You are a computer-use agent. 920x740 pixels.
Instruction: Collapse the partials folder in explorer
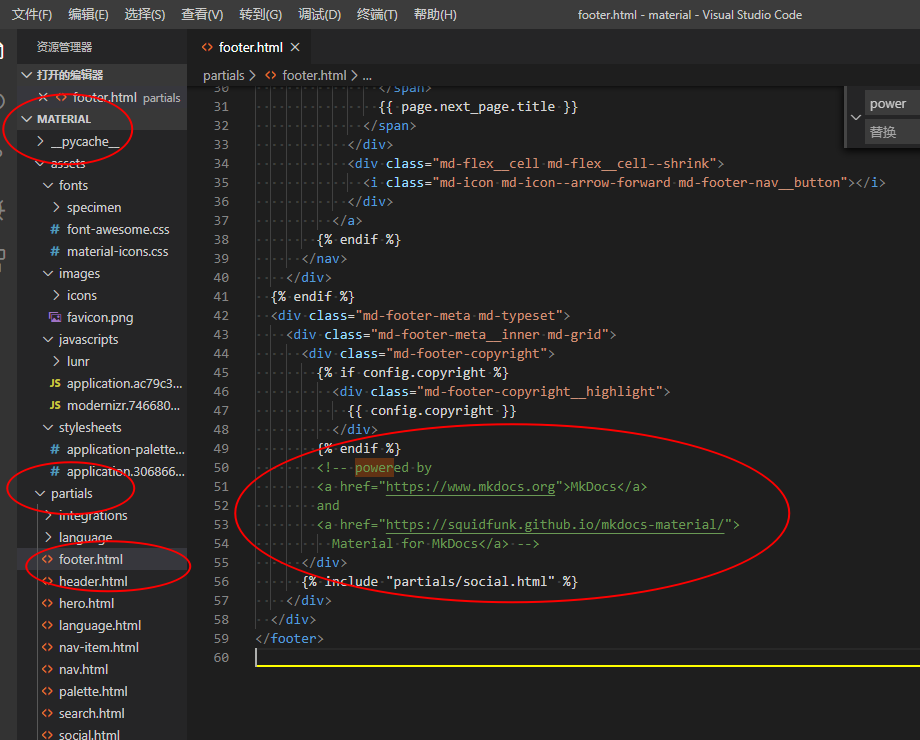click(x=40, y=494)
